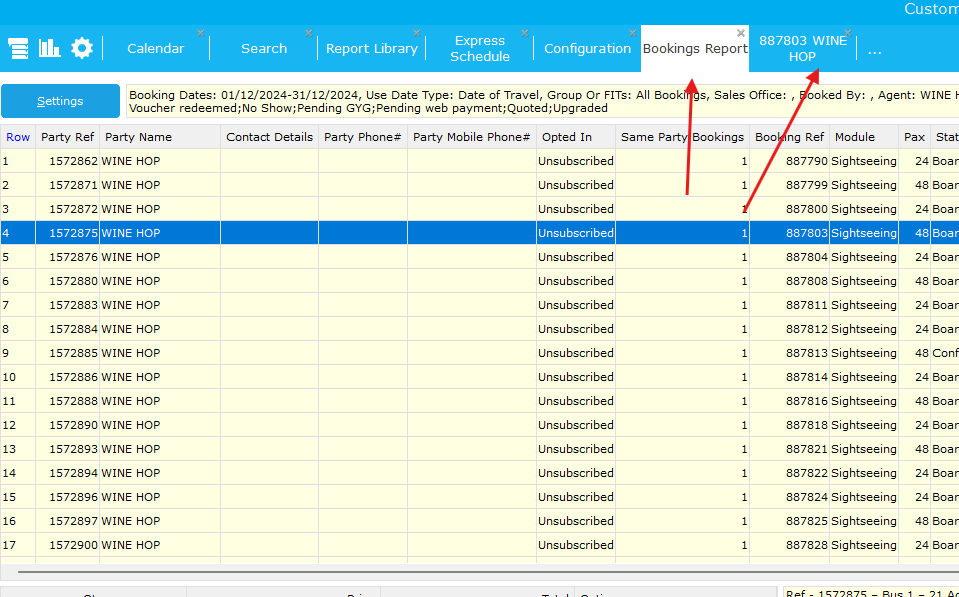Click the horizontal scrollbar under the table
Viewport: 959px width, 597px height.
(488, 572)
